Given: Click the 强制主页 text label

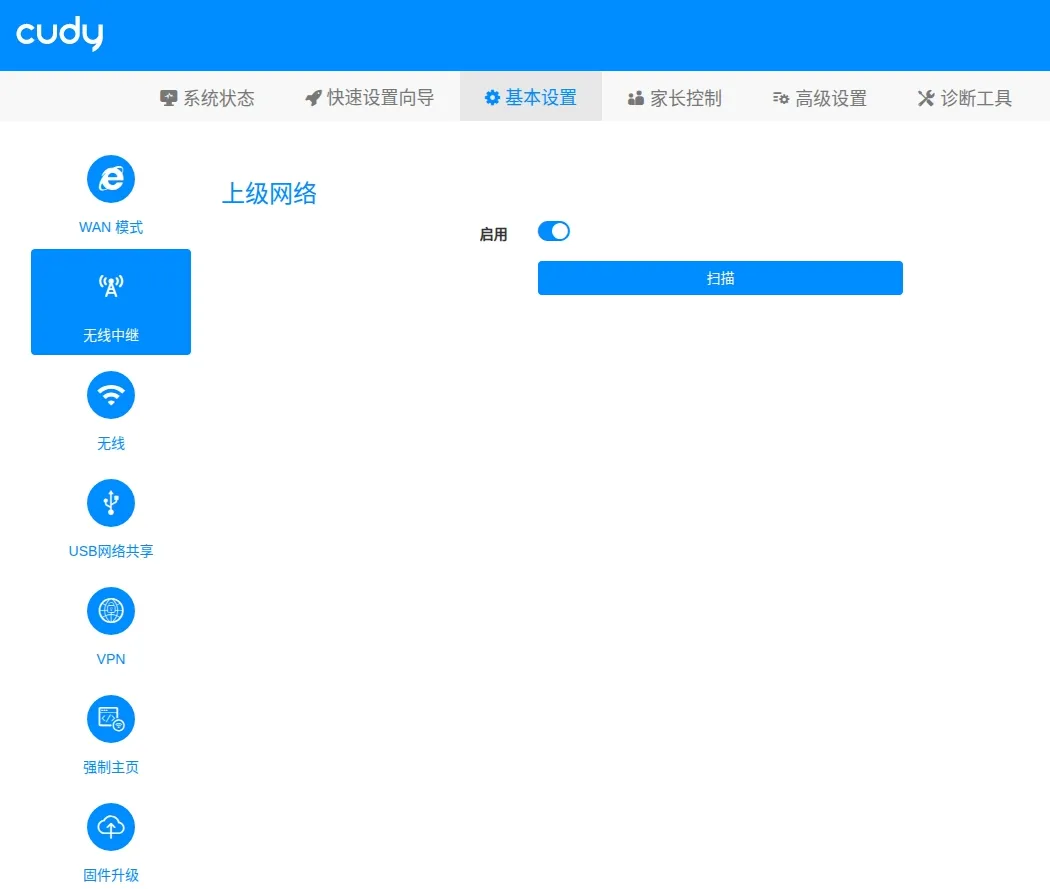Looking at the screenshot, I should 111,767.
